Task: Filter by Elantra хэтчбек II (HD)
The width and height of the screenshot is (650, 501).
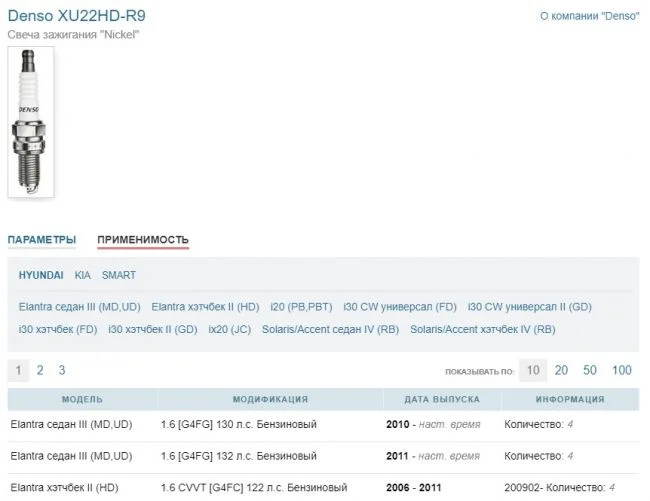Action: point(205,306)
